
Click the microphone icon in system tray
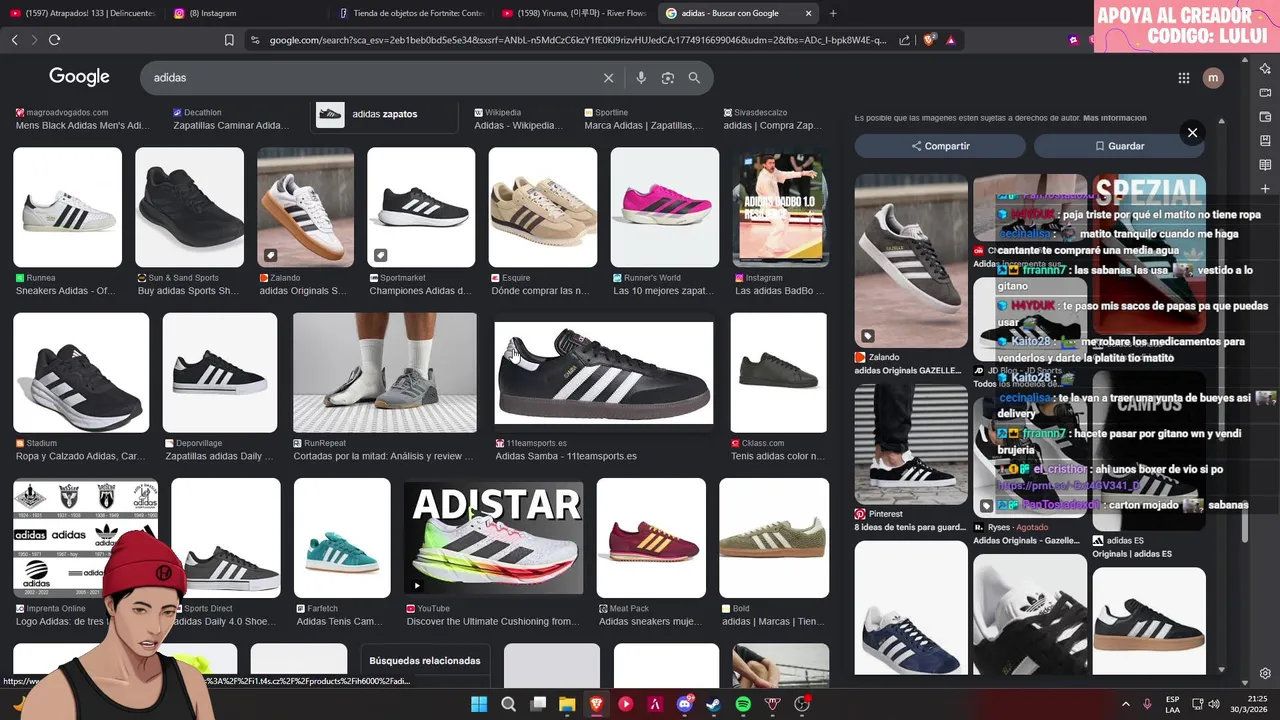pyautogui.click(x=1147, y=704)
